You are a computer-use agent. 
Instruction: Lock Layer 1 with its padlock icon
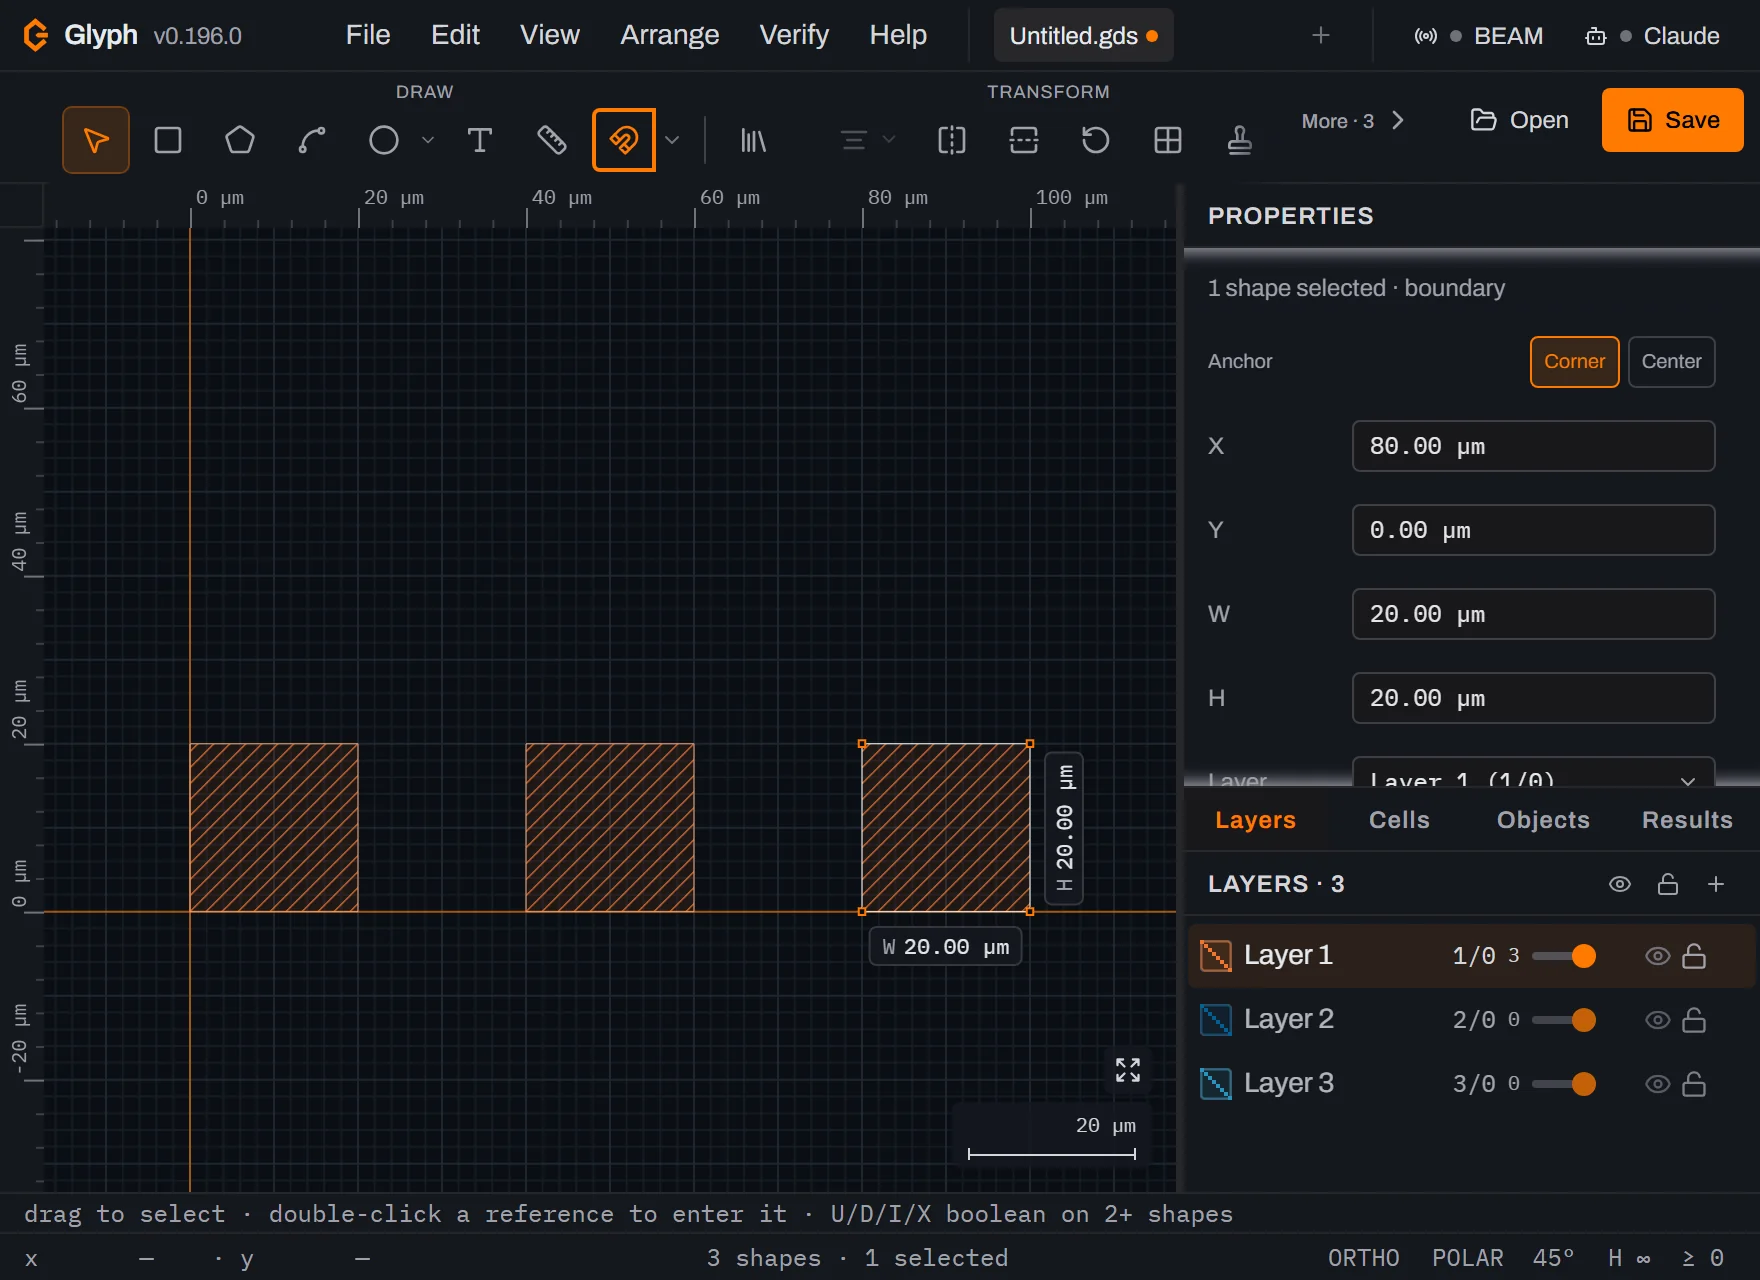[1694, 956]
